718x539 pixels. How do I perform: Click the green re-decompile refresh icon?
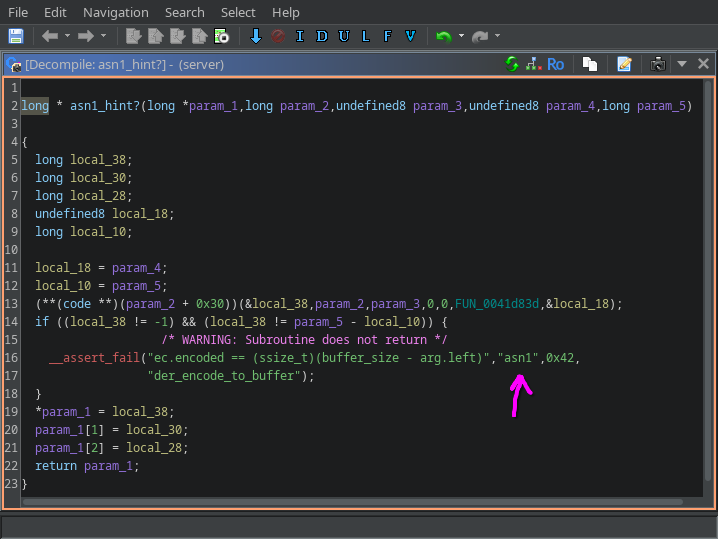pos(512,64)
